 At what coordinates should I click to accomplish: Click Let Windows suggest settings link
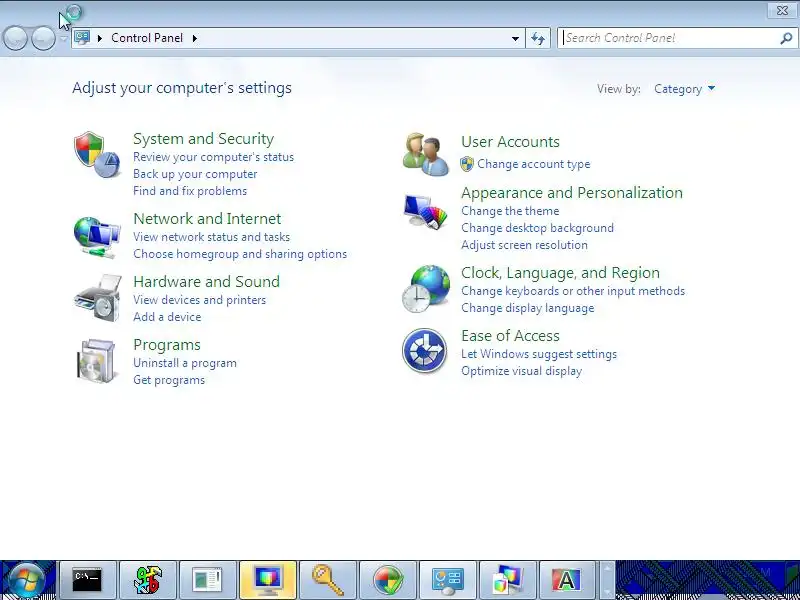539,354
